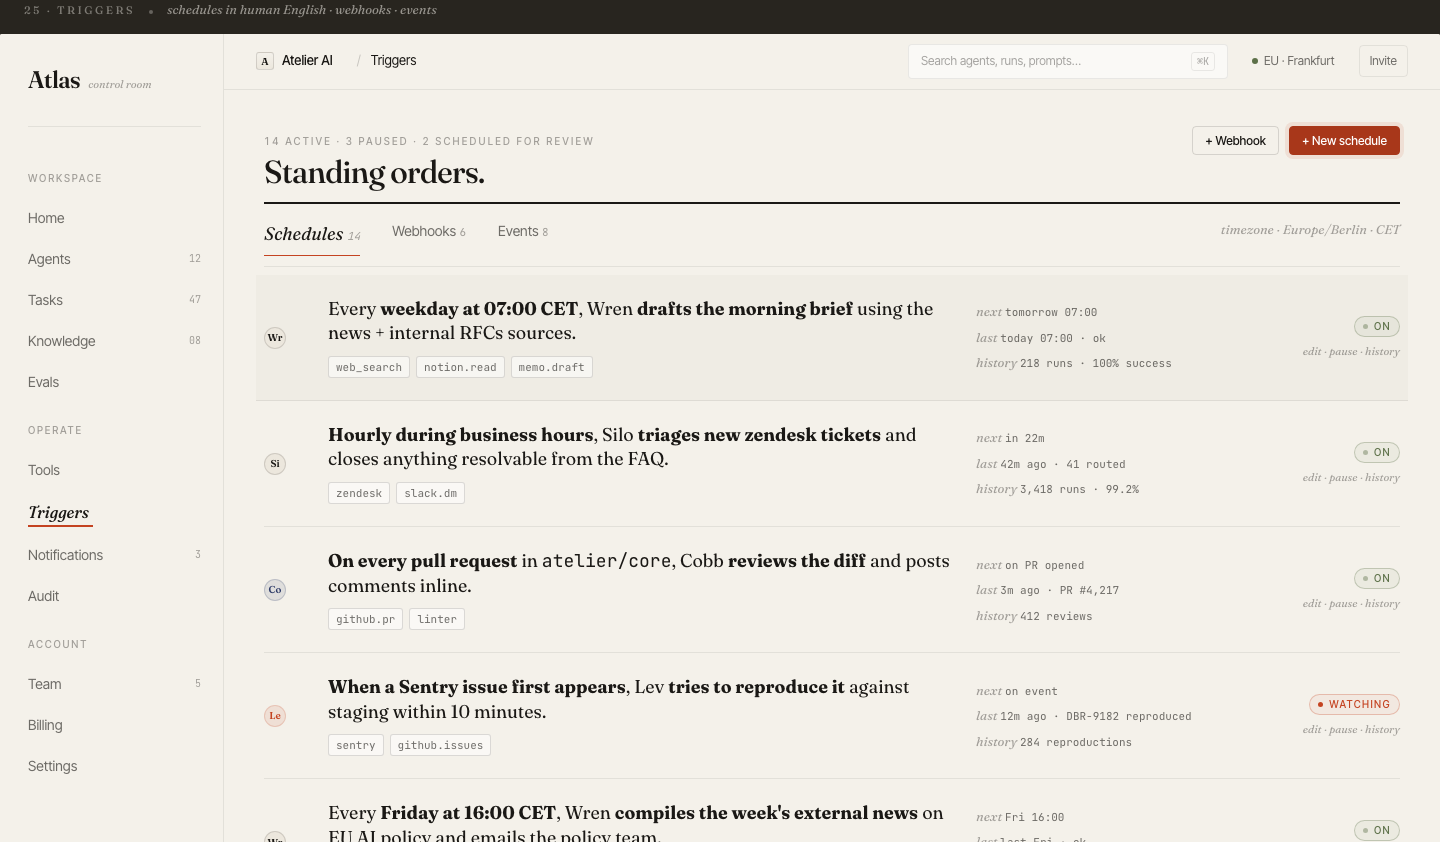1440x842 pixels.
Task: Click the Silo agent avatar badge
Action: (x=275, y=464)
